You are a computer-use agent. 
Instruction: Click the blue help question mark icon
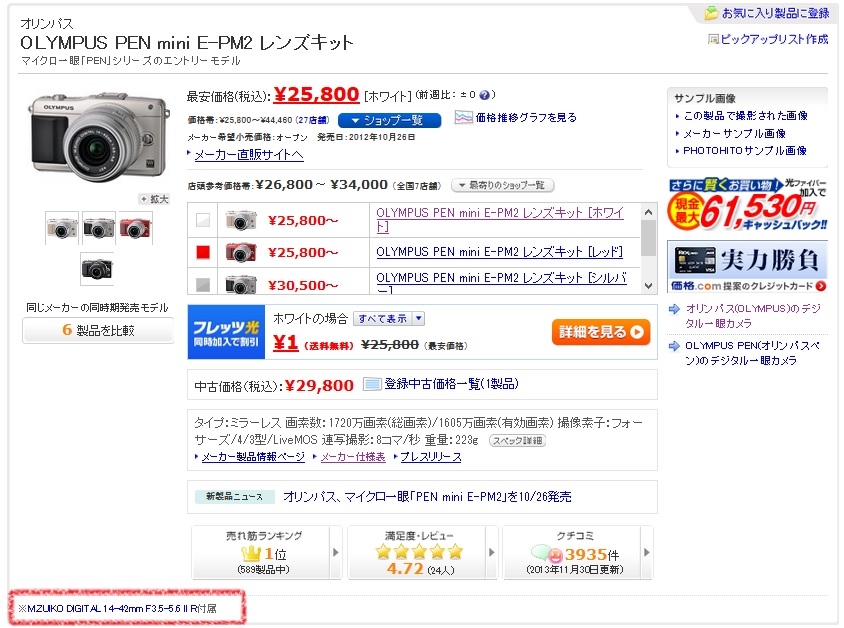[x=484, y=95]
